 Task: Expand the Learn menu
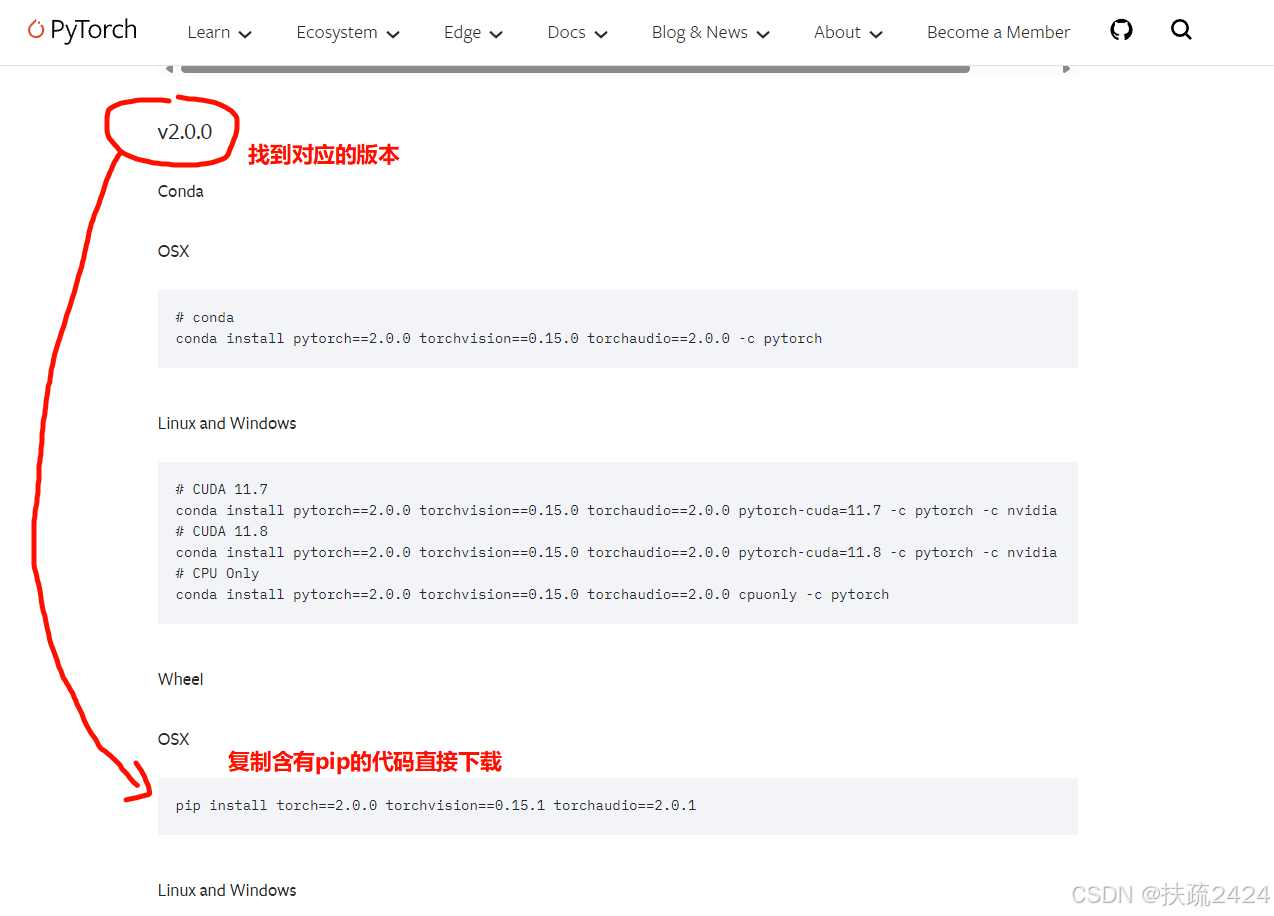[219, 32]
